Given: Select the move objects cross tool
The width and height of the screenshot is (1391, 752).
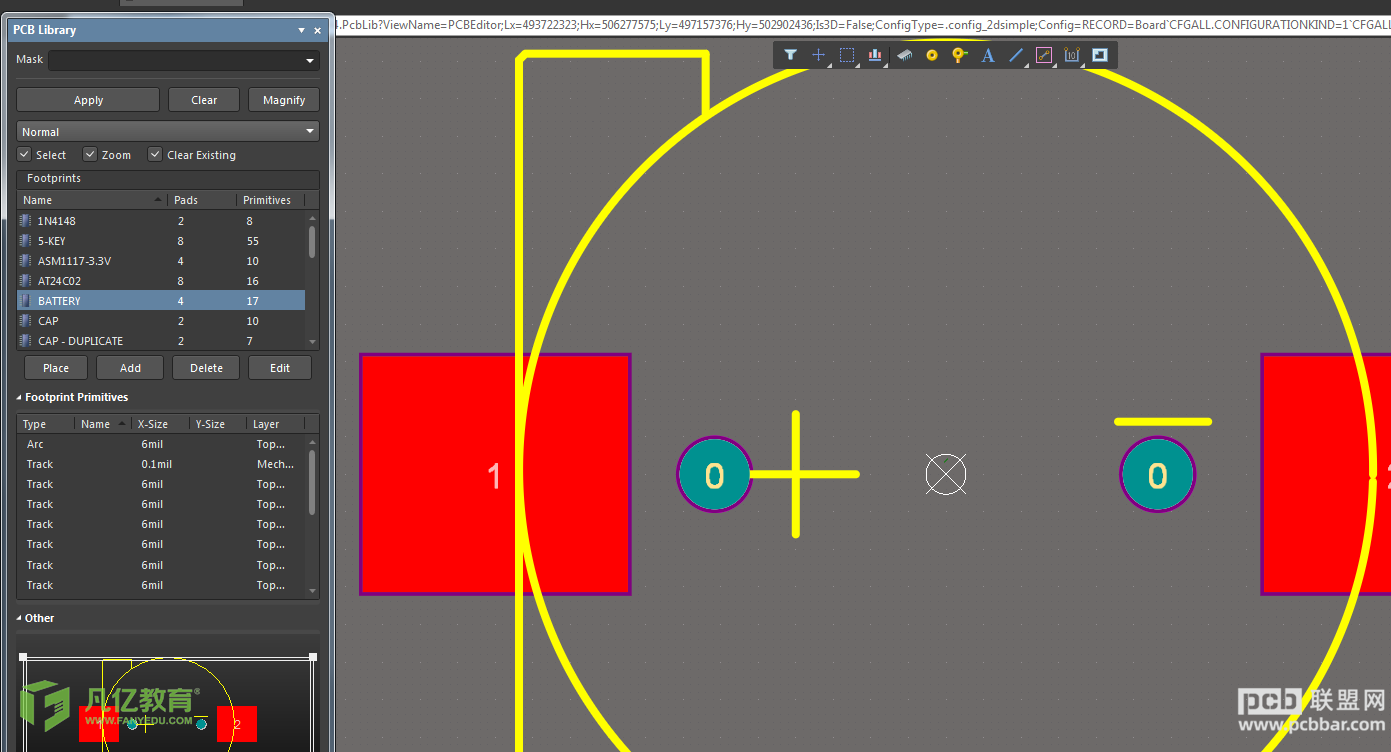Looking at the screenshot, I should tap(818, 55).
